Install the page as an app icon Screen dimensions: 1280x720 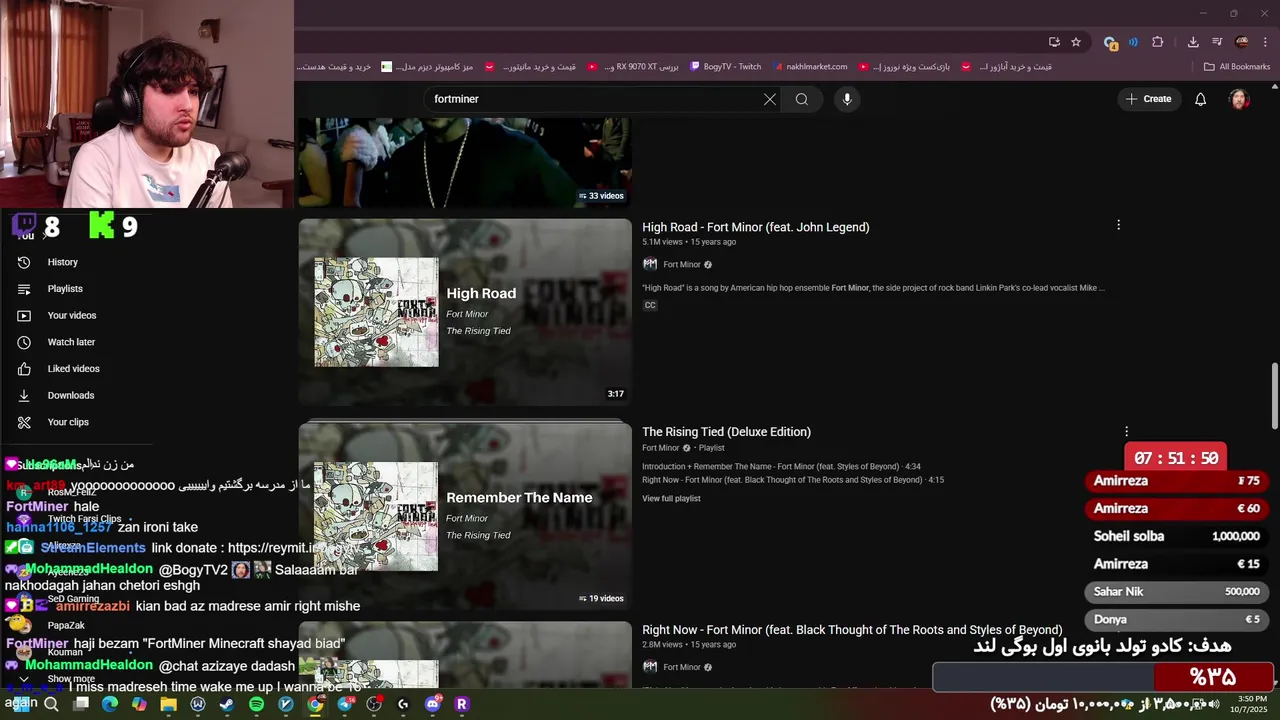point(1054,42)
